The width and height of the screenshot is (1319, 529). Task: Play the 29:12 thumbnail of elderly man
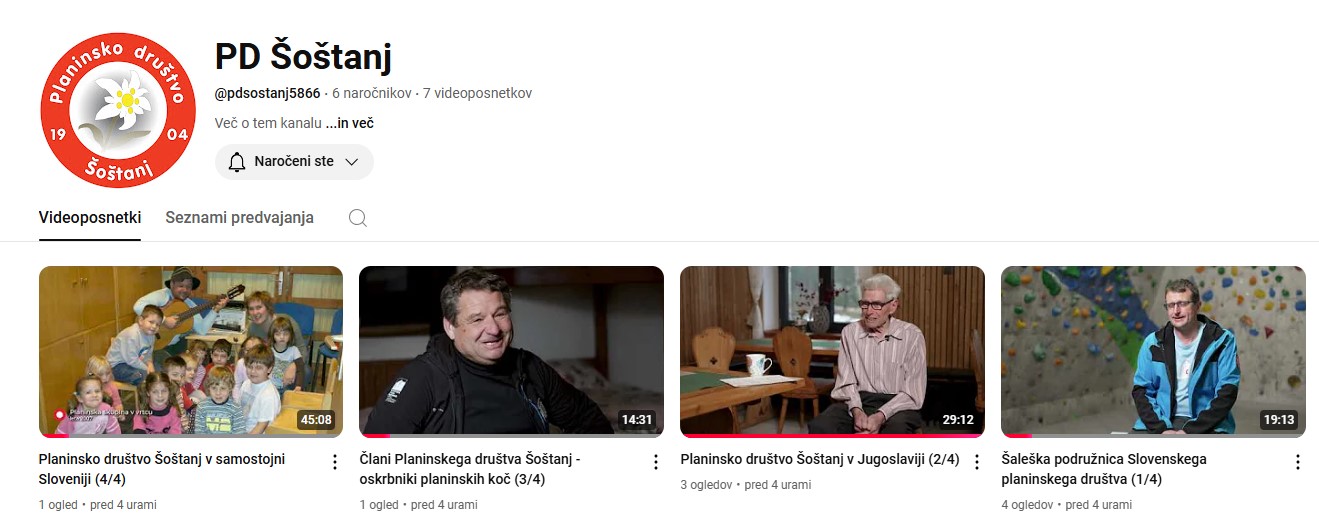(832, 351)
